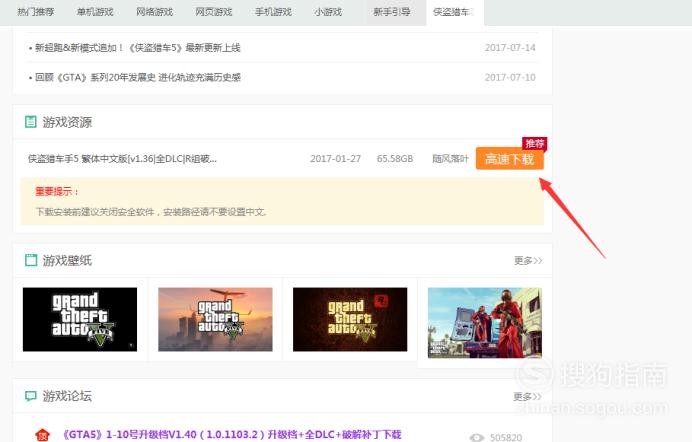This screenshot has width=692, height=442.
Task: Click the 游戏壁纸 section icon
Action: pyautogui.click(x=31, y=260)
